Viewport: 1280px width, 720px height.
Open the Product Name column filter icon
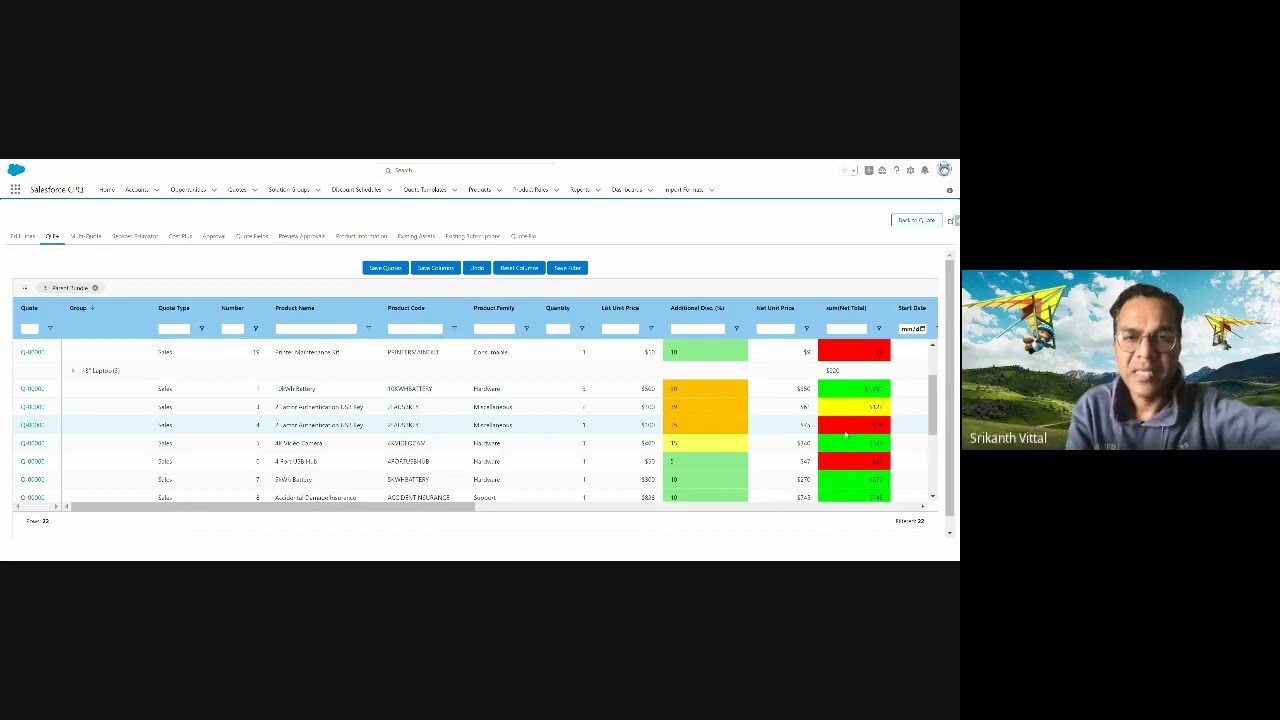pyautogui.click(x=368, y=329)
